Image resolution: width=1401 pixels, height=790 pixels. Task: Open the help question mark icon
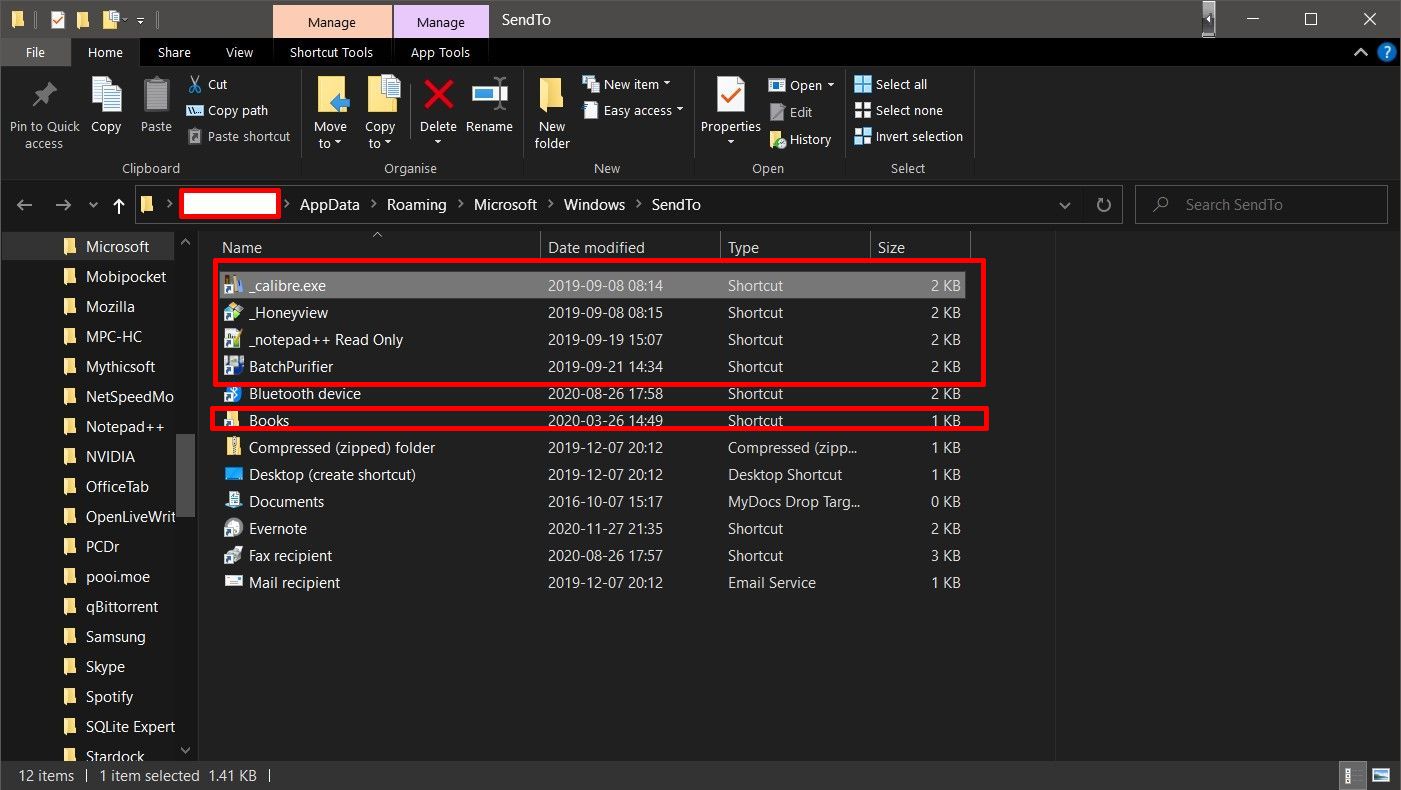point(1386,52)
